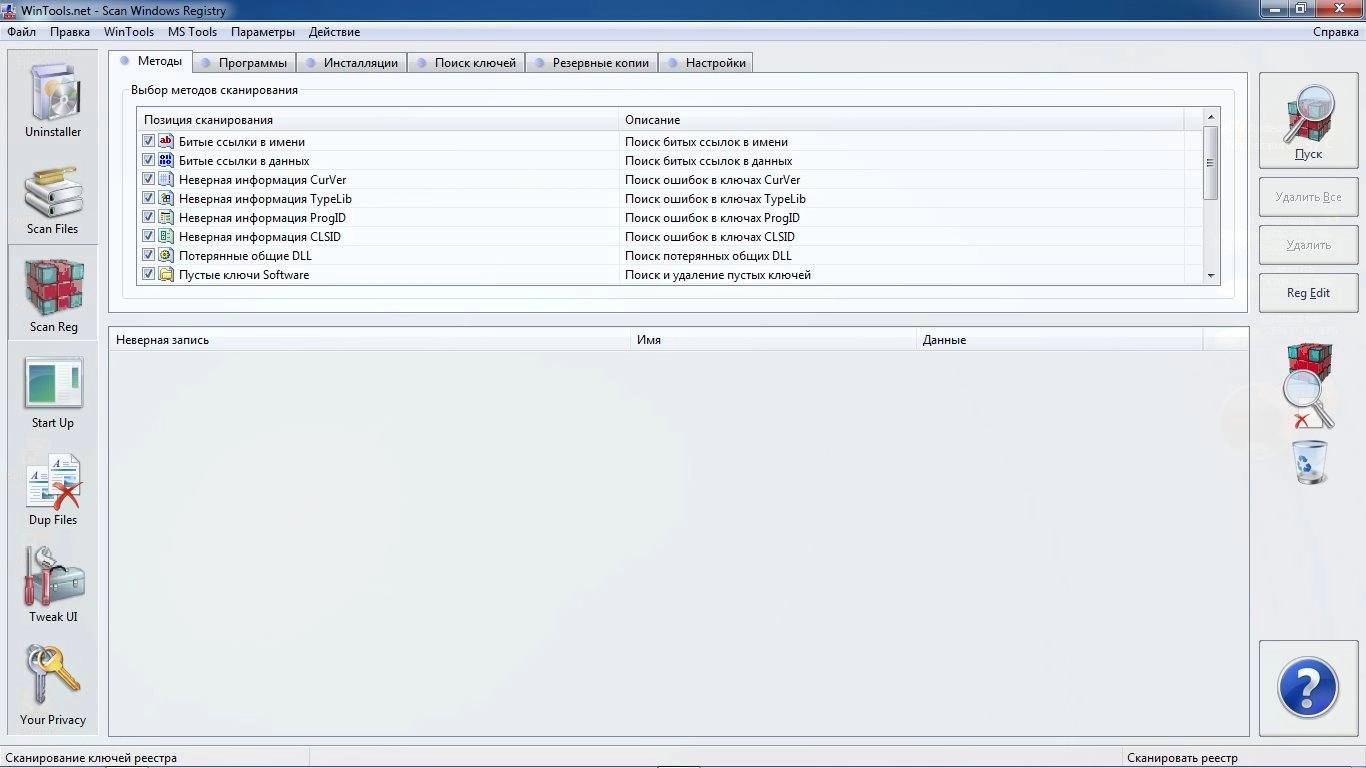Click the icon beside Битые ссылки в данных
Screen dimensions: 1366x768
pos(166,161)
